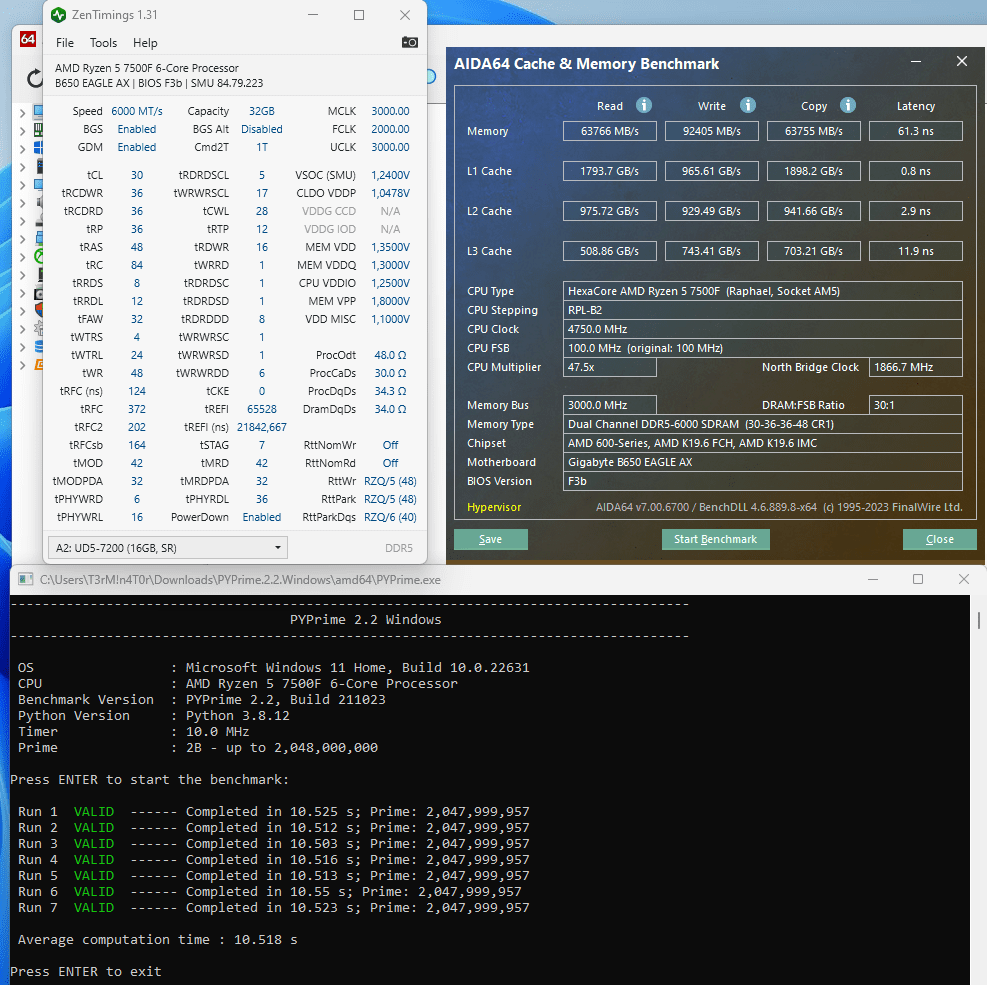Maximize the ZenTimings window

(359, 15)
